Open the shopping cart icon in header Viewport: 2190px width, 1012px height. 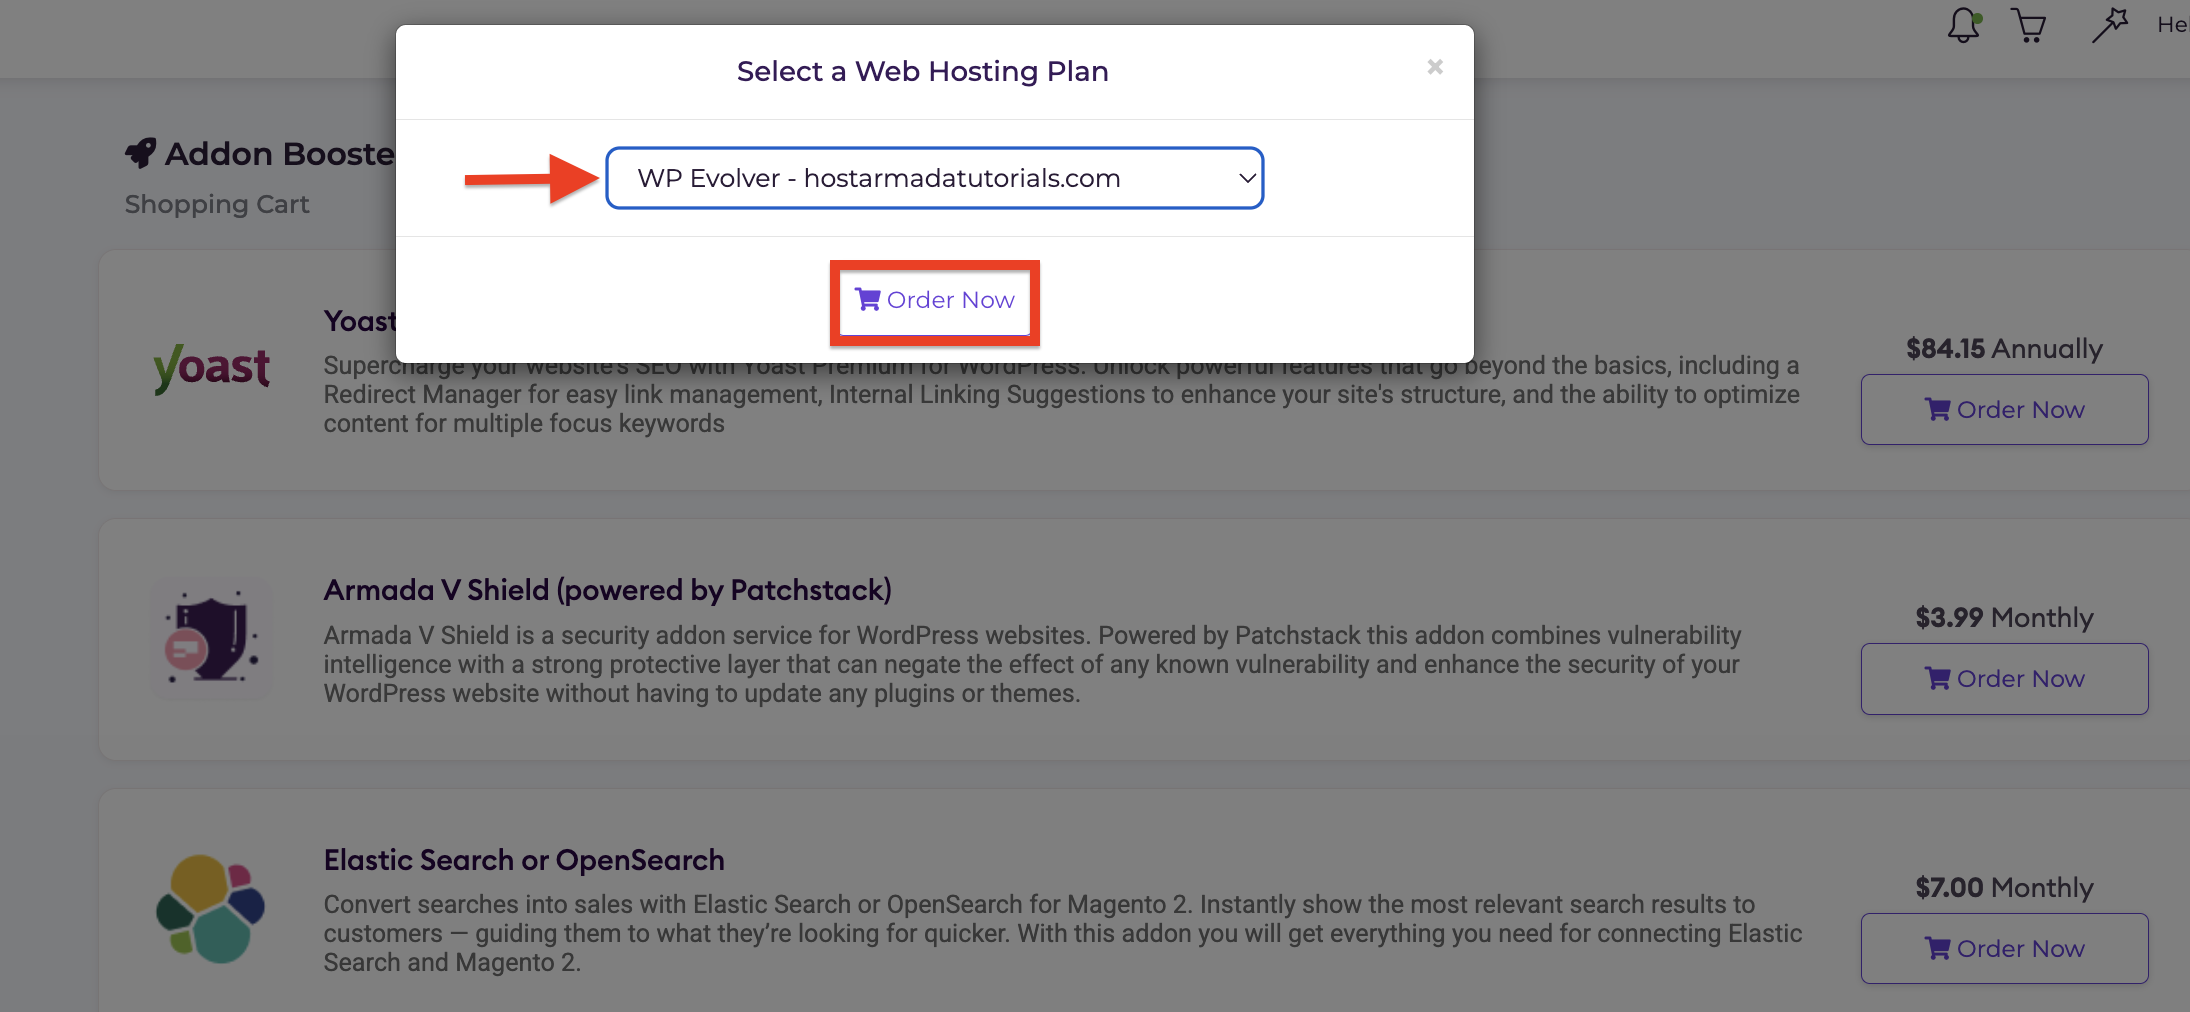[x=2028, y=25]
